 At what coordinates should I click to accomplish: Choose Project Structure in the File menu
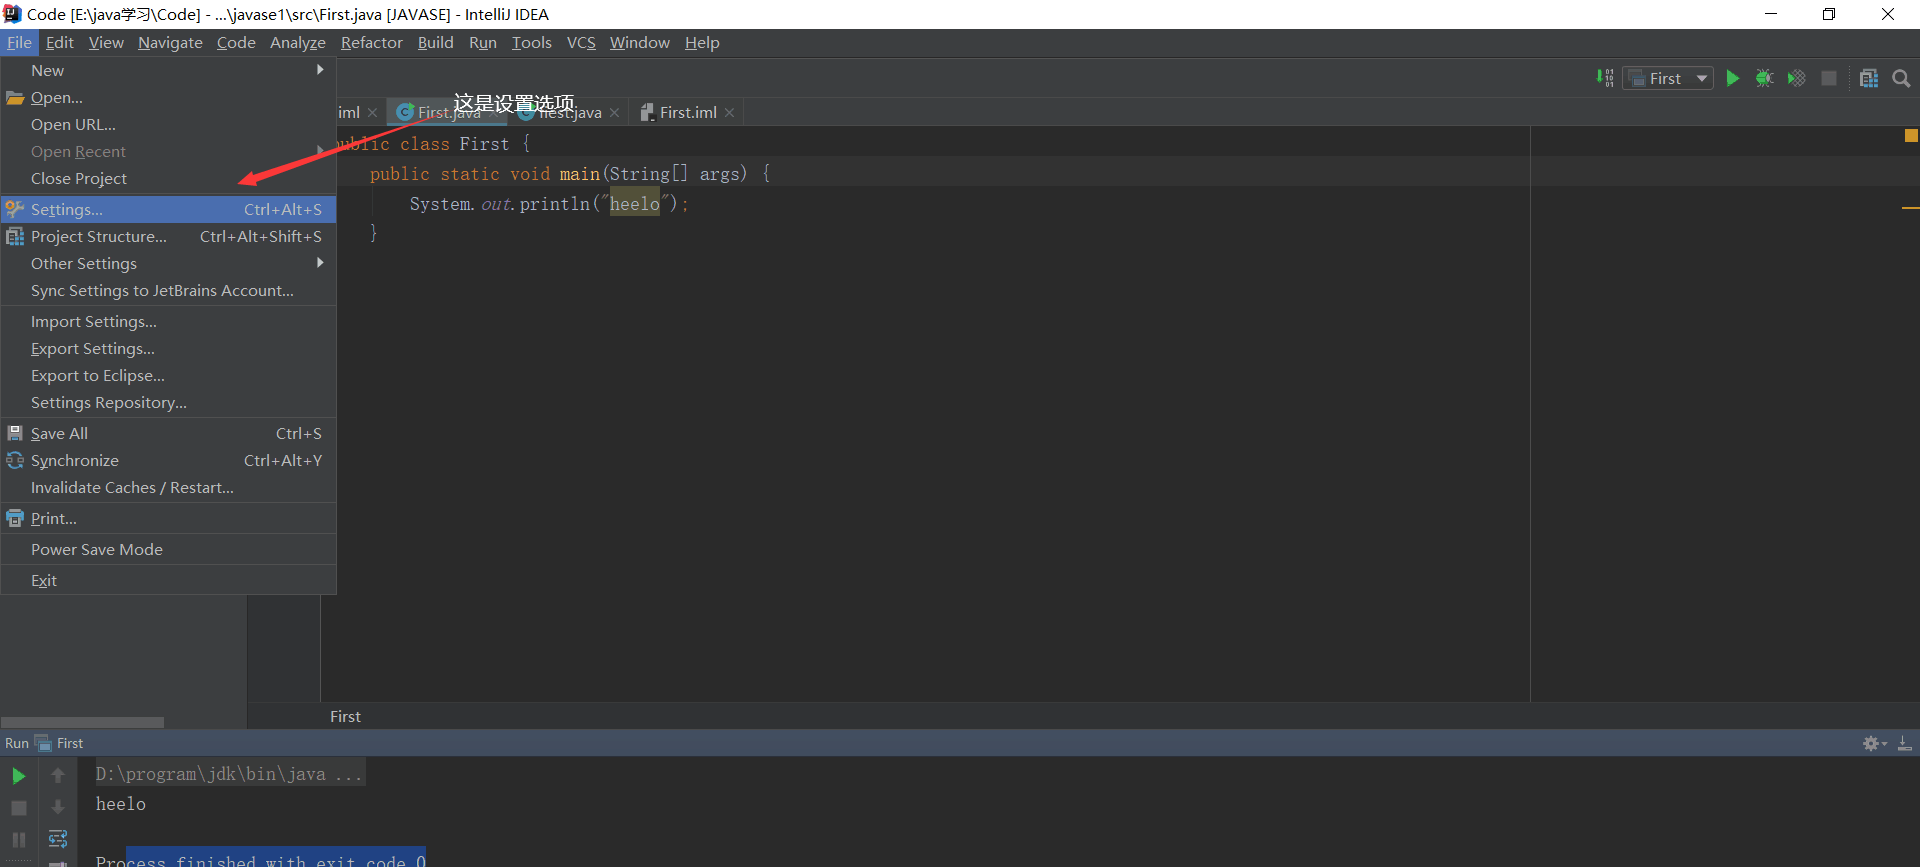pyautogui.click(x=168, y=236)
